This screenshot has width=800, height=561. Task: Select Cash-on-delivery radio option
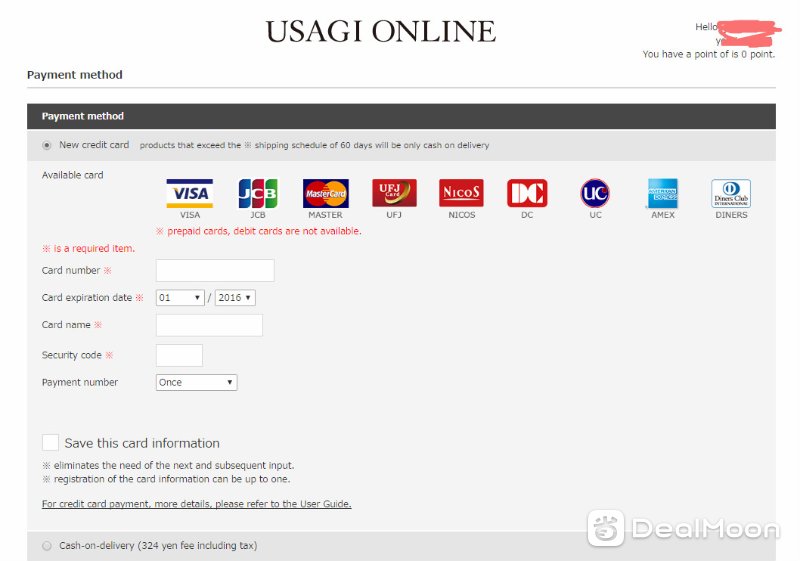click(x=47, y=546)
